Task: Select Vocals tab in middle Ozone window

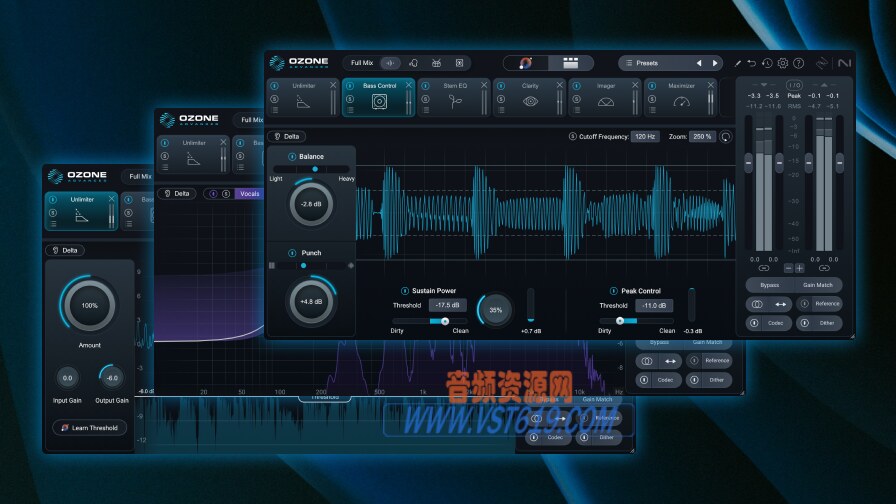Action: tap(249, 194)
